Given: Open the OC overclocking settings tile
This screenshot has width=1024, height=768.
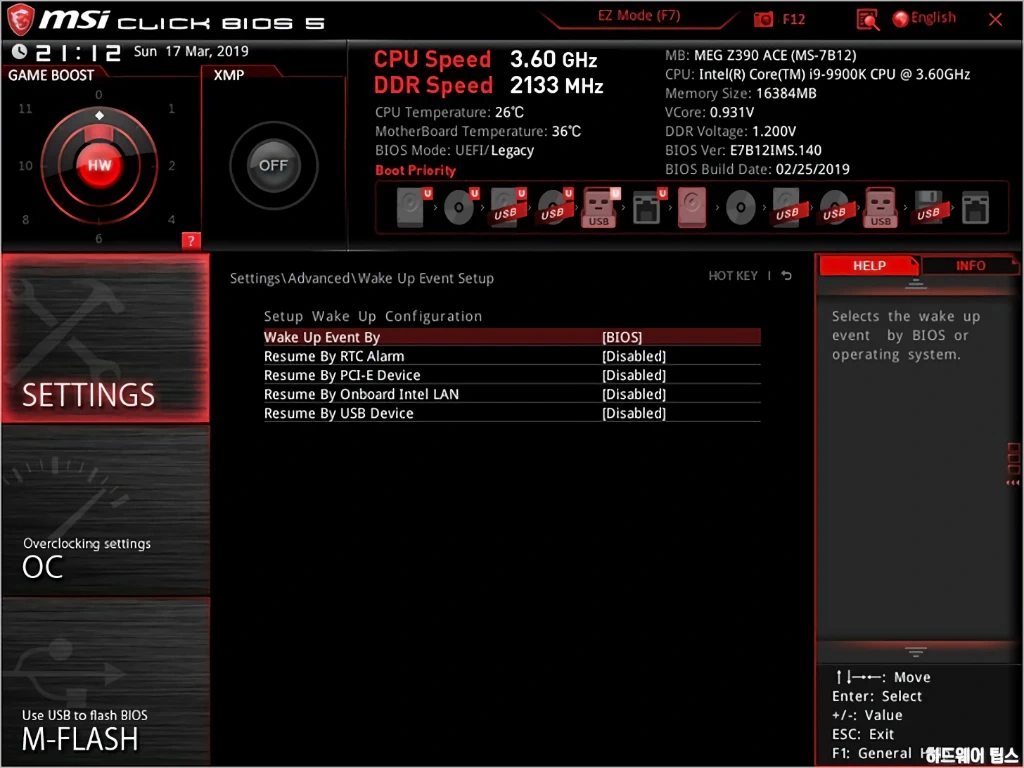Looking at the screenshot, I should point(106,511).
